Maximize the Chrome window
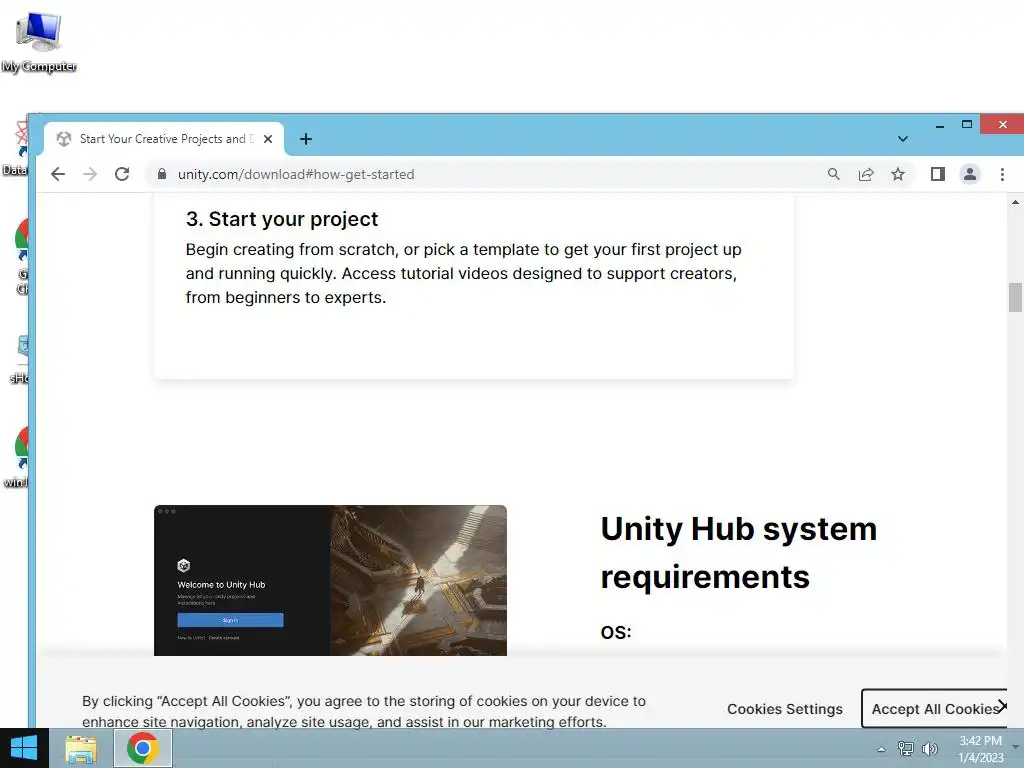1024x768 pixels. 967,124
